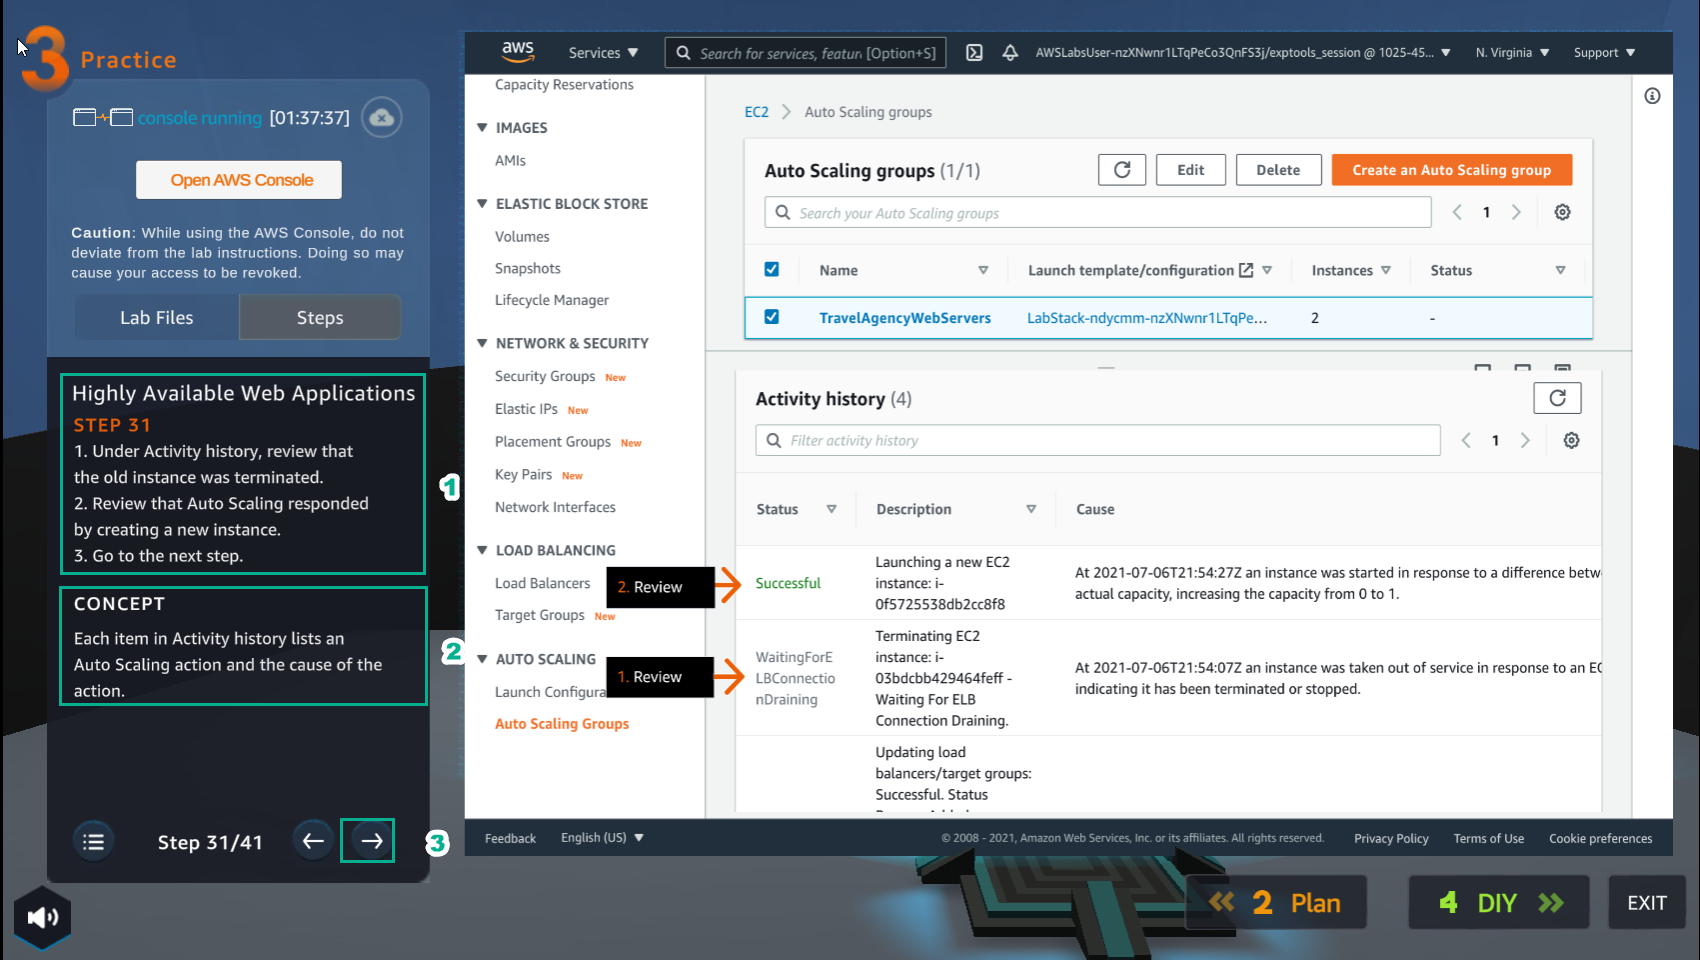The image size is (1700, 960).
Task: Toggle the audio speaker icon
Action: [42, 917]
